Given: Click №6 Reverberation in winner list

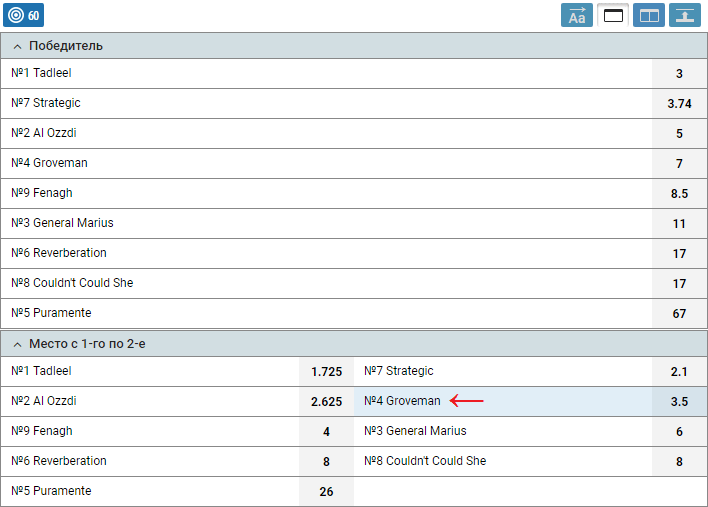Looking at the screenshot, I should pyautogui.click(x=59, y=253).
